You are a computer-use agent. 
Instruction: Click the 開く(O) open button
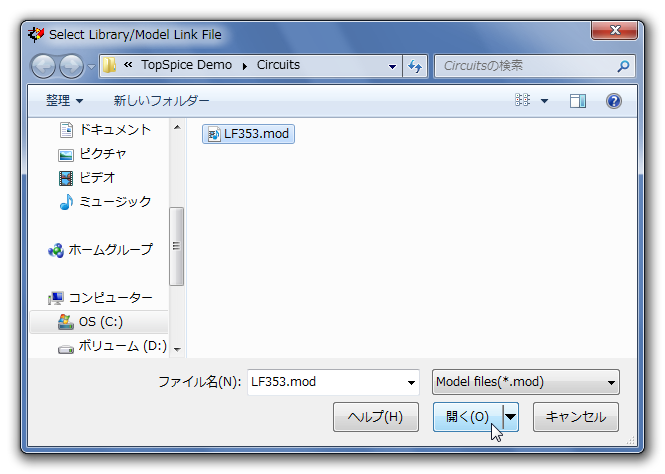point(467,417)
